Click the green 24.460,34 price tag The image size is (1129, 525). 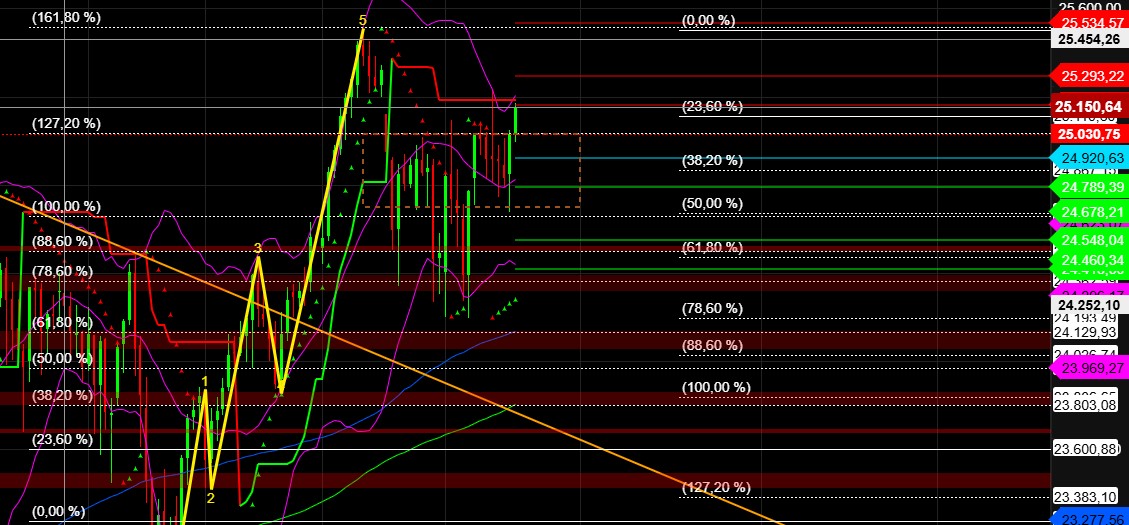[x=1090, y=259]
